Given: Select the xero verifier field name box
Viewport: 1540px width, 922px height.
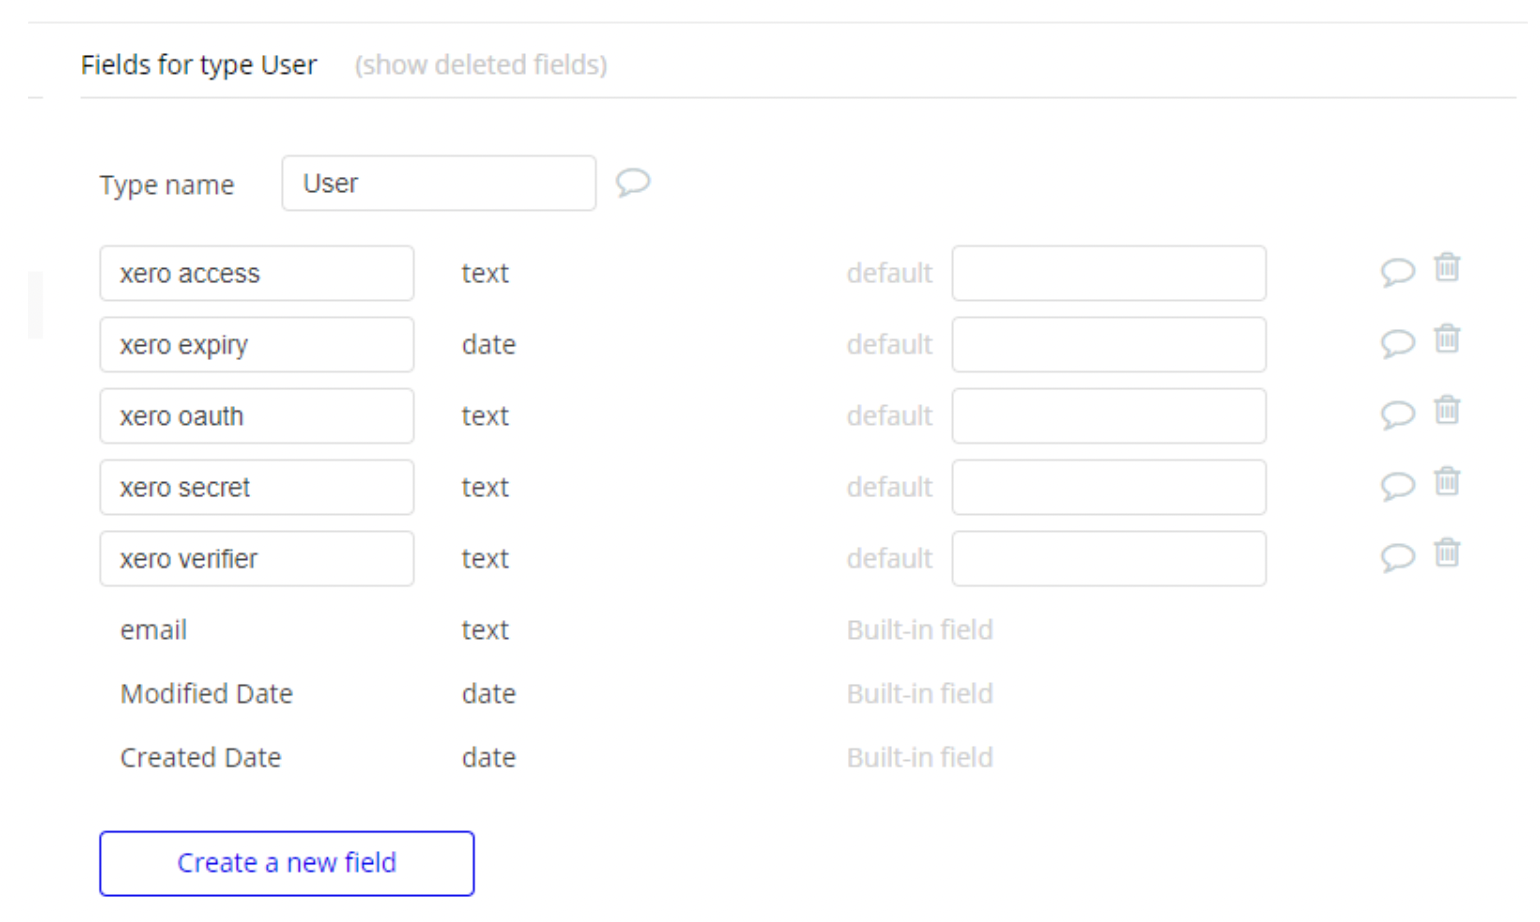Looking at the screenshot, I should [x=256, y=559].
